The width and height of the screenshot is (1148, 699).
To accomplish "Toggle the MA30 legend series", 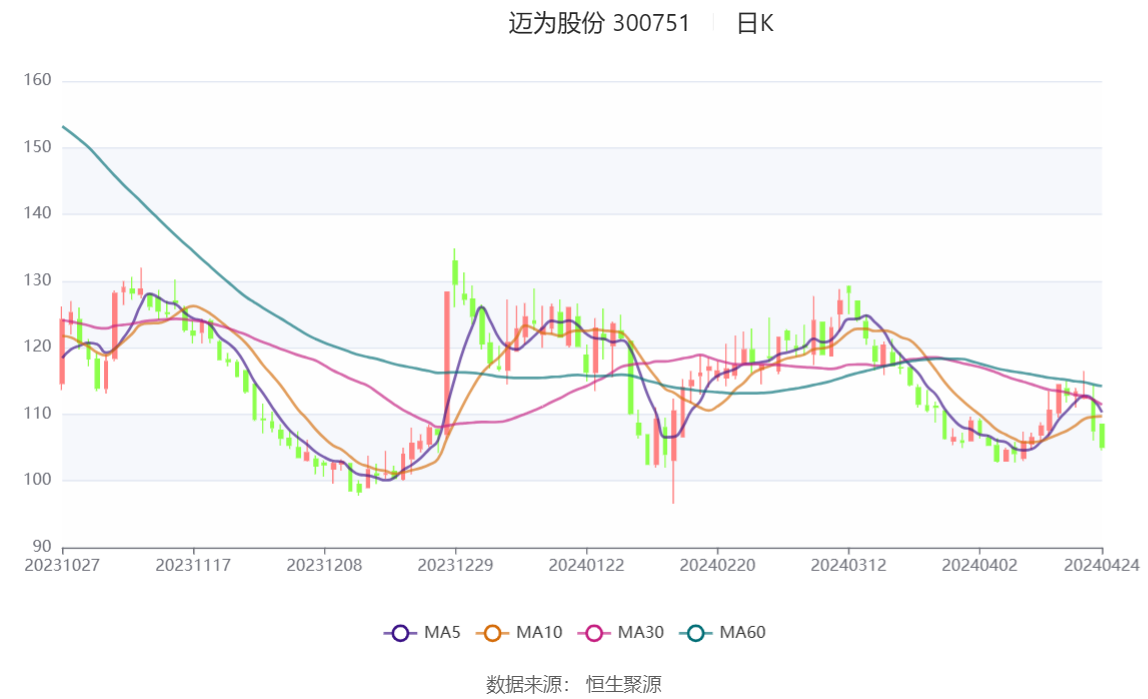I will click(x=621, y=632).
